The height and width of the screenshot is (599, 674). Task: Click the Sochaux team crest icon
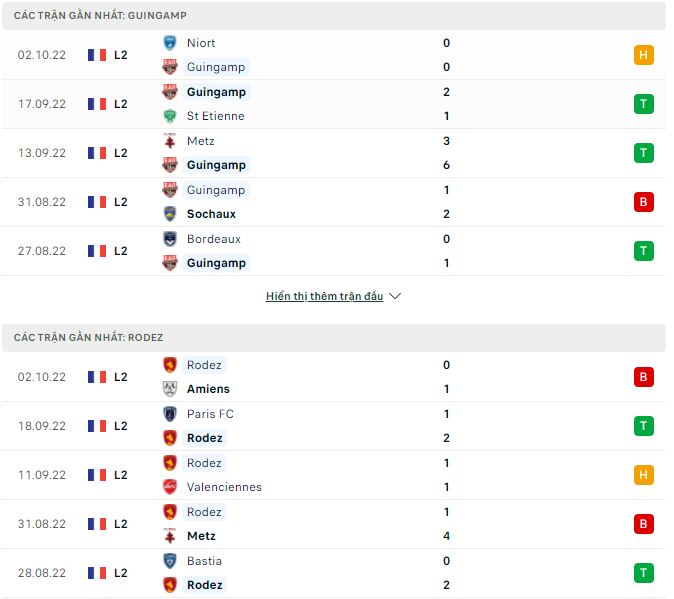(x=170, y=214)
